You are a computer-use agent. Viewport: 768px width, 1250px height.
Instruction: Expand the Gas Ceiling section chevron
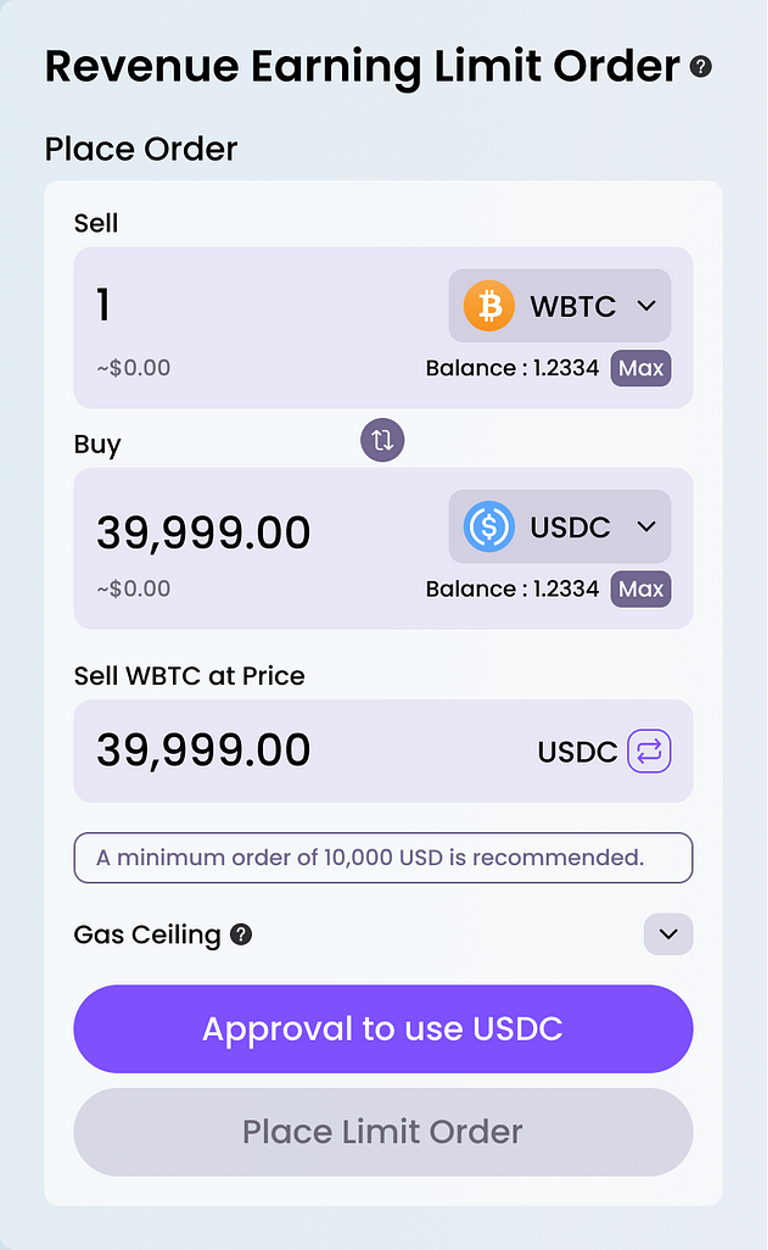668,935
